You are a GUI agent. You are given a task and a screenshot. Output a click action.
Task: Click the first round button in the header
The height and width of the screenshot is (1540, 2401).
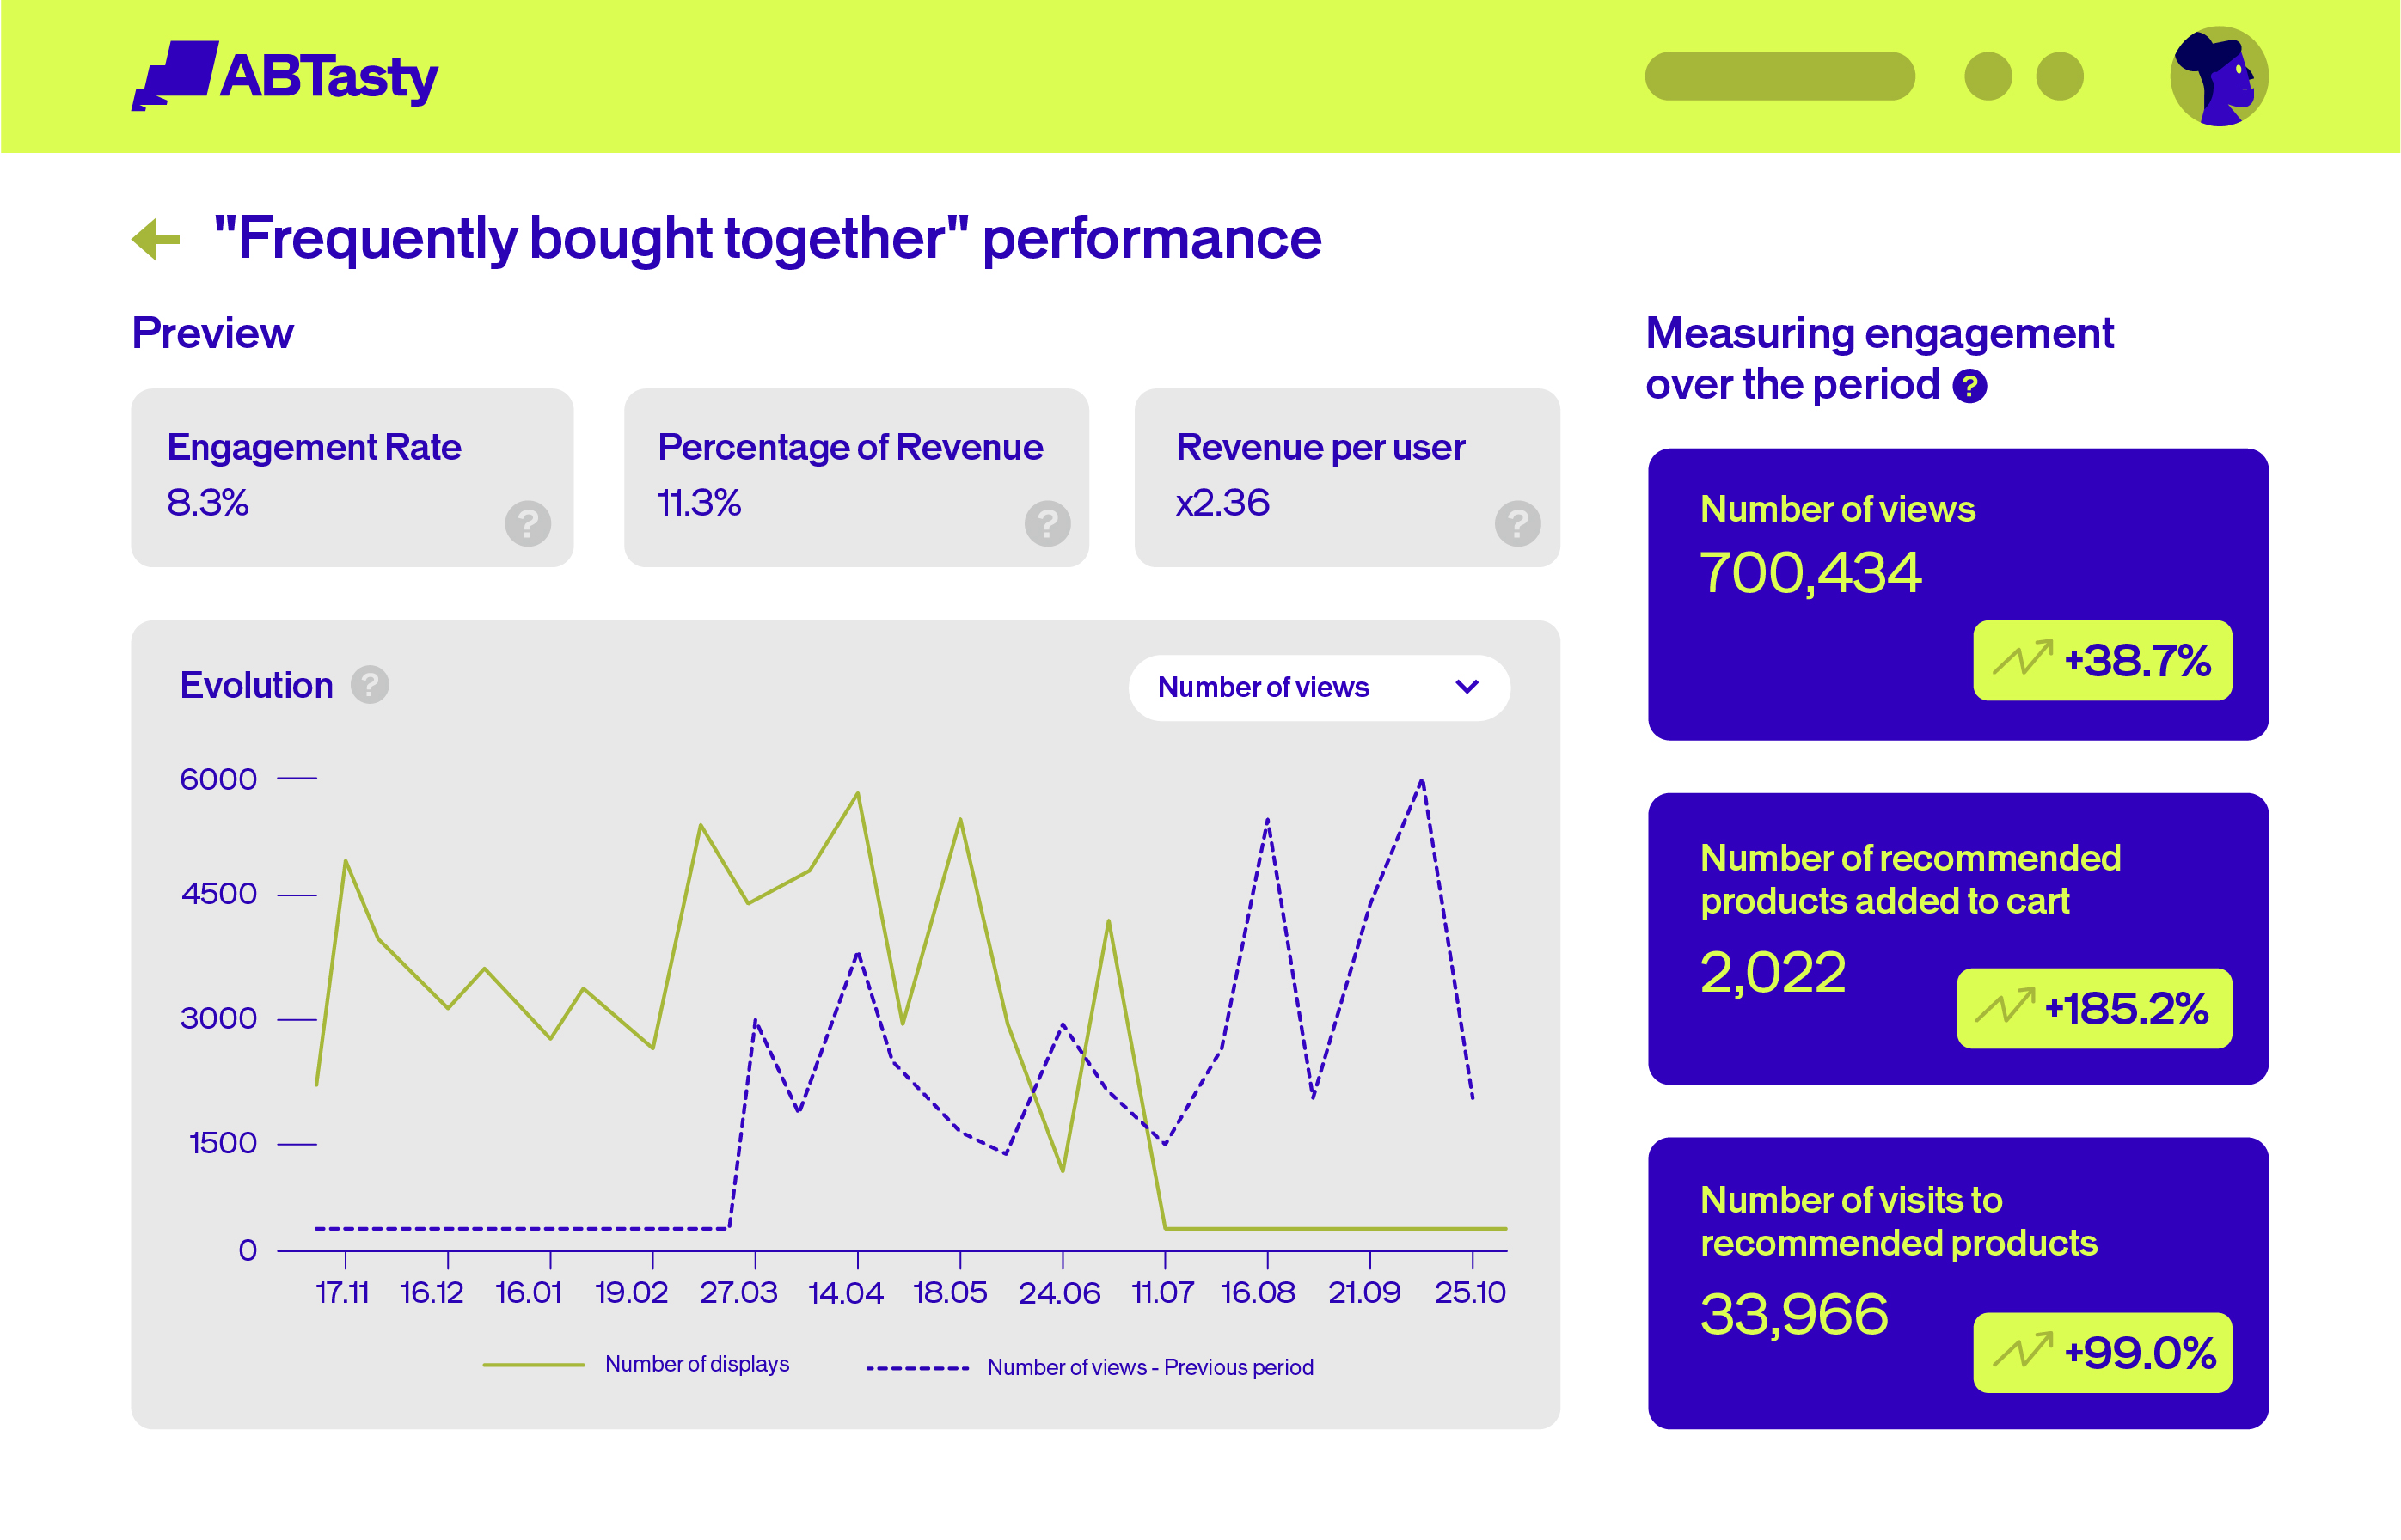[x=1988, y=77]
